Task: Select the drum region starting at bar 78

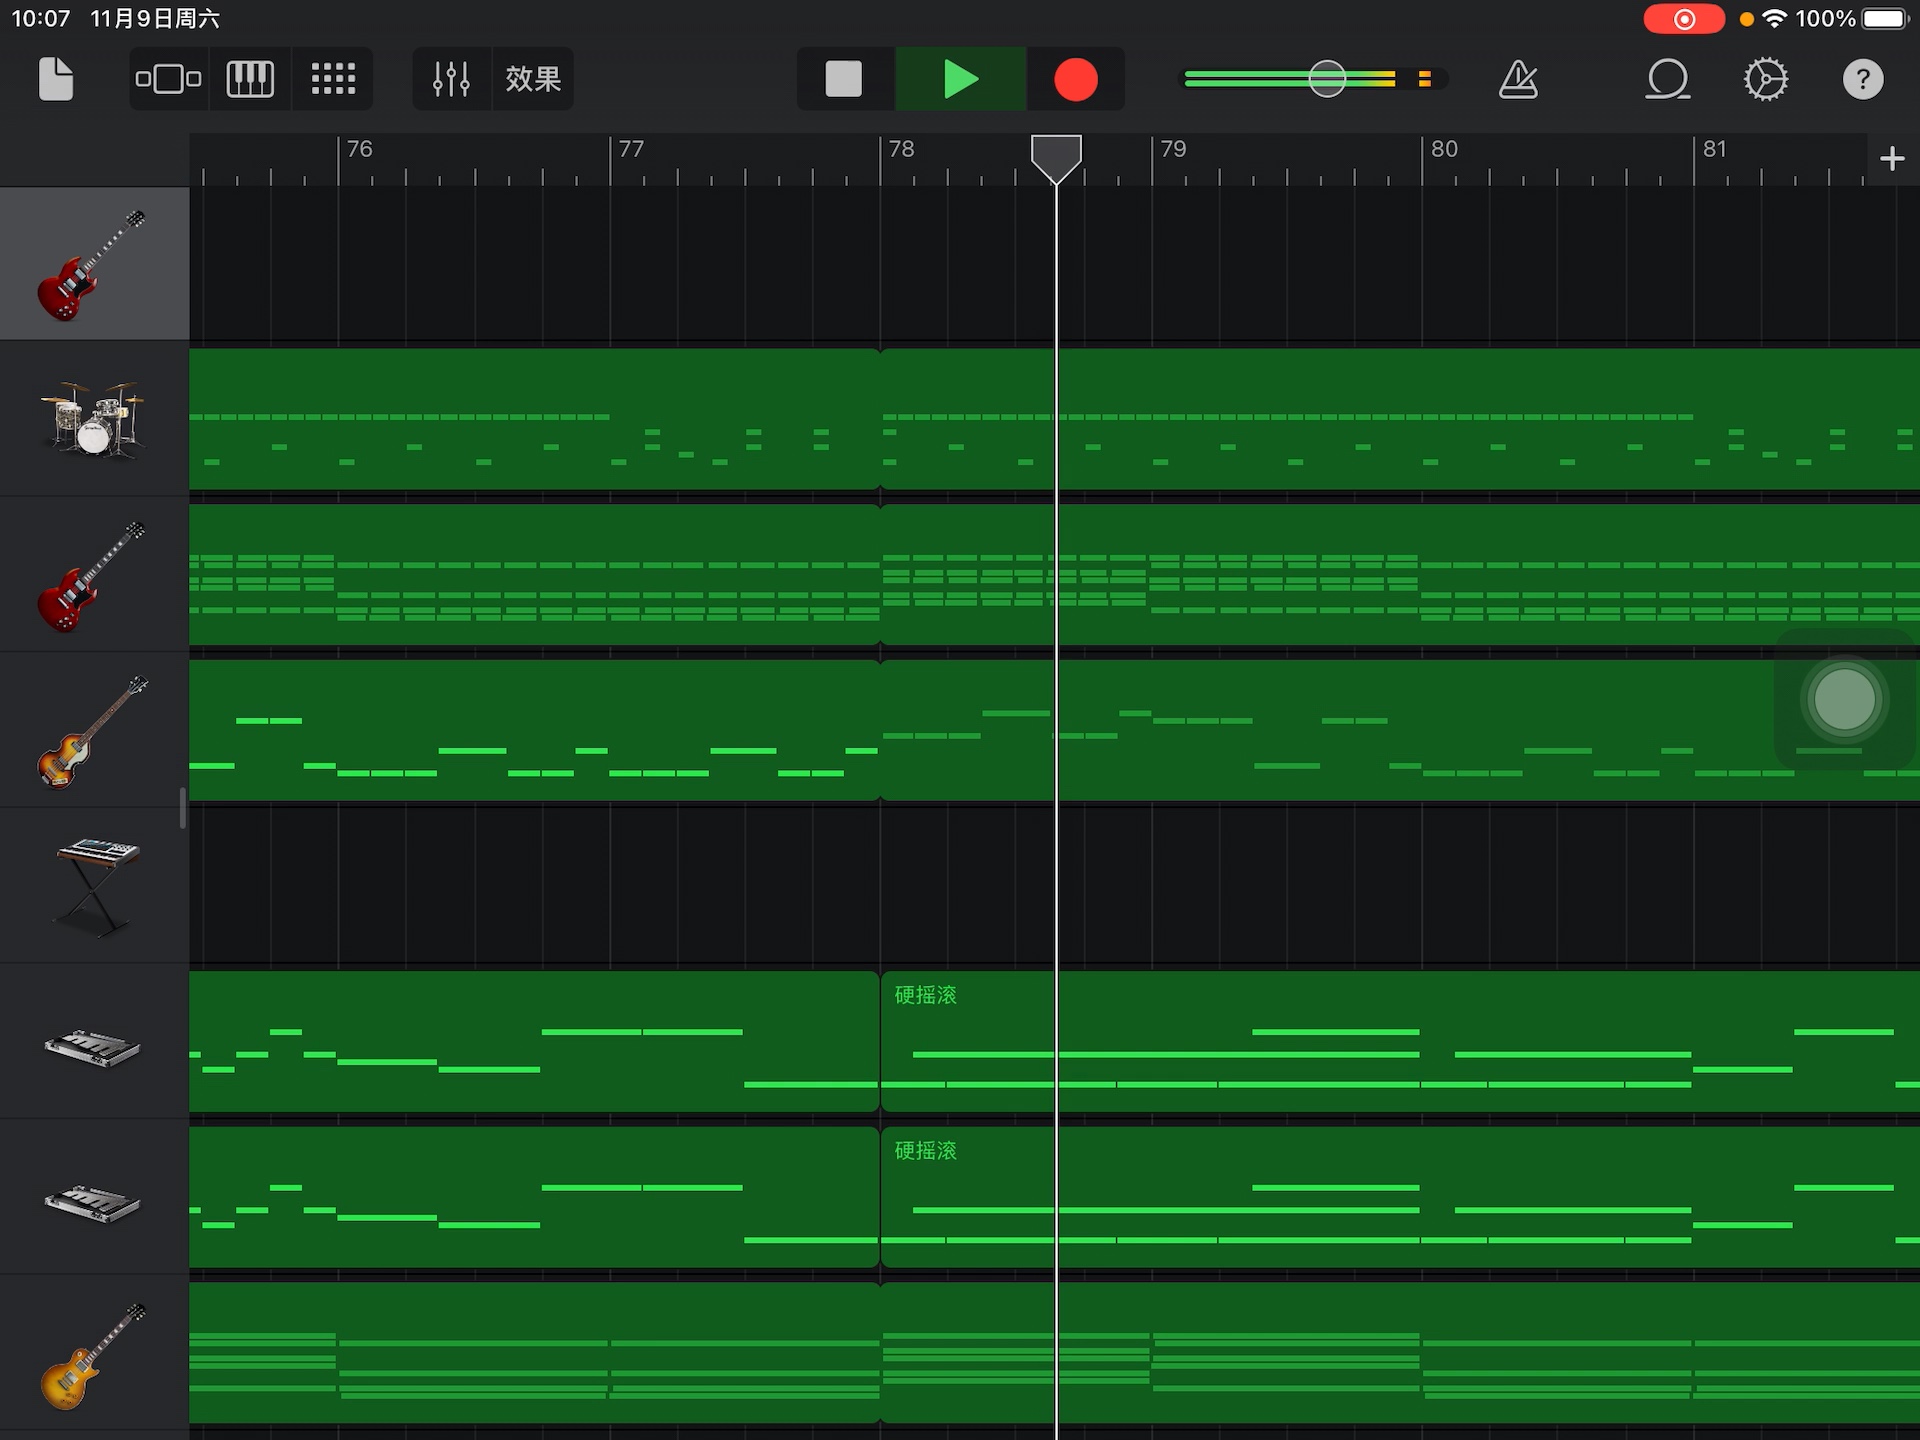Action: [x=1400, y=419]
